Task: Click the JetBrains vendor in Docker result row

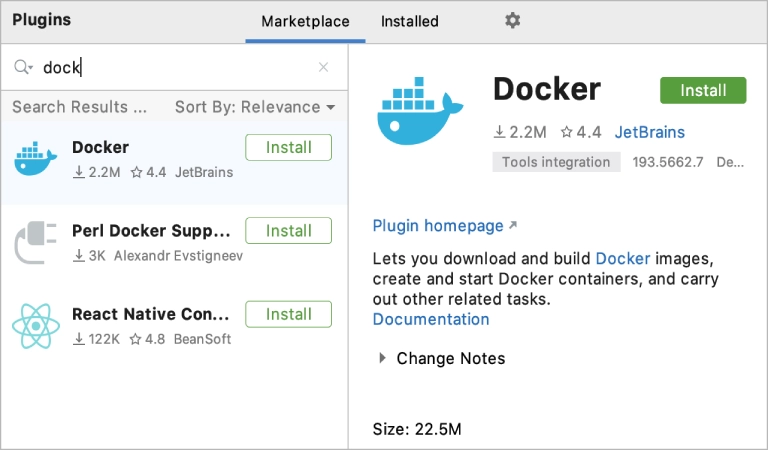Action: [x=204, y=172]
